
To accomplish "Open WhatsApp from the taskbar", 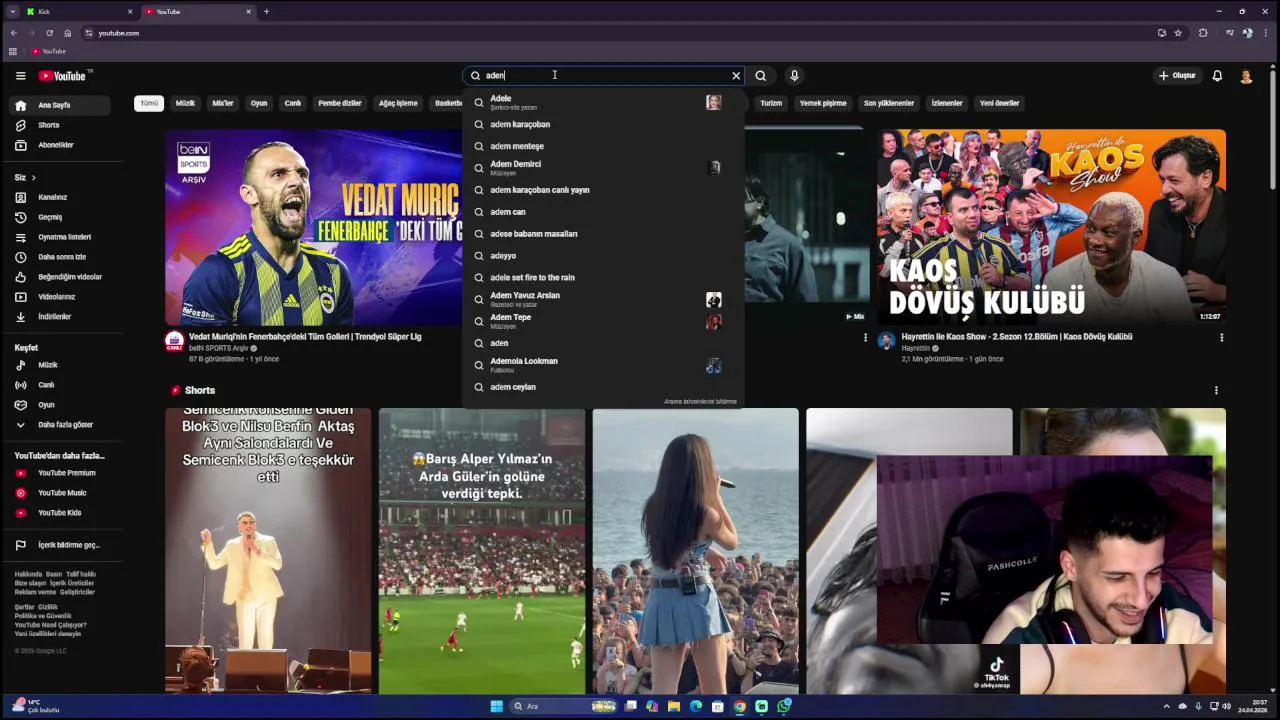I will coord(784,706).
